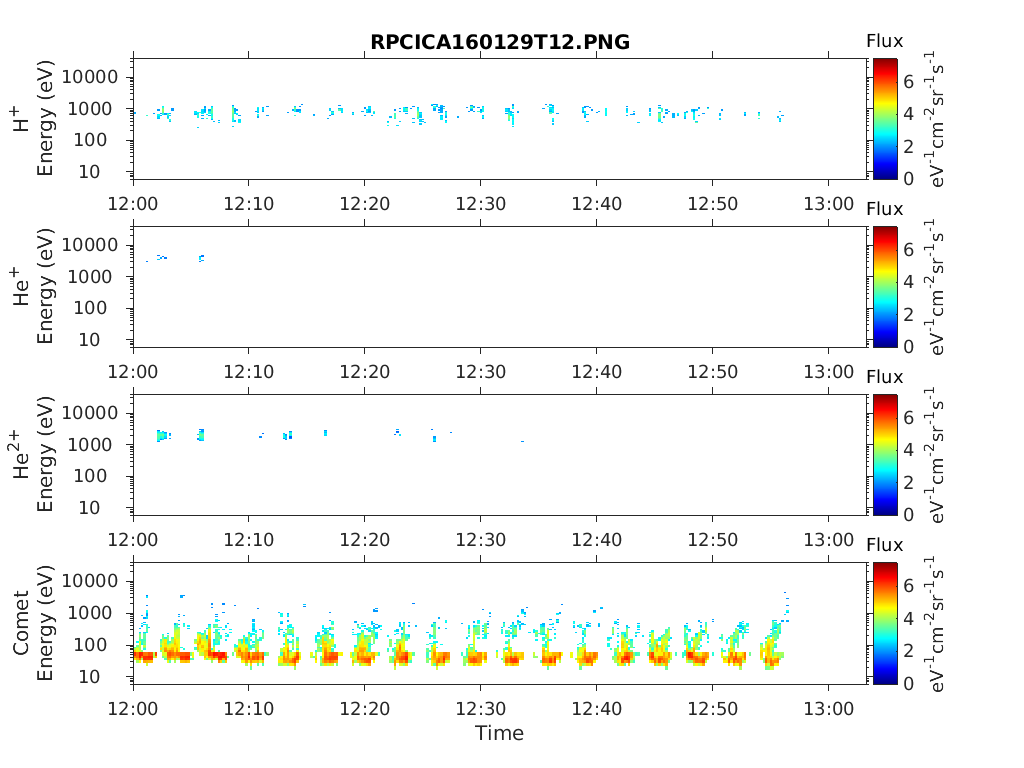
Task: Click the He2+ panel flux colorbar
Action: [885, 455]
